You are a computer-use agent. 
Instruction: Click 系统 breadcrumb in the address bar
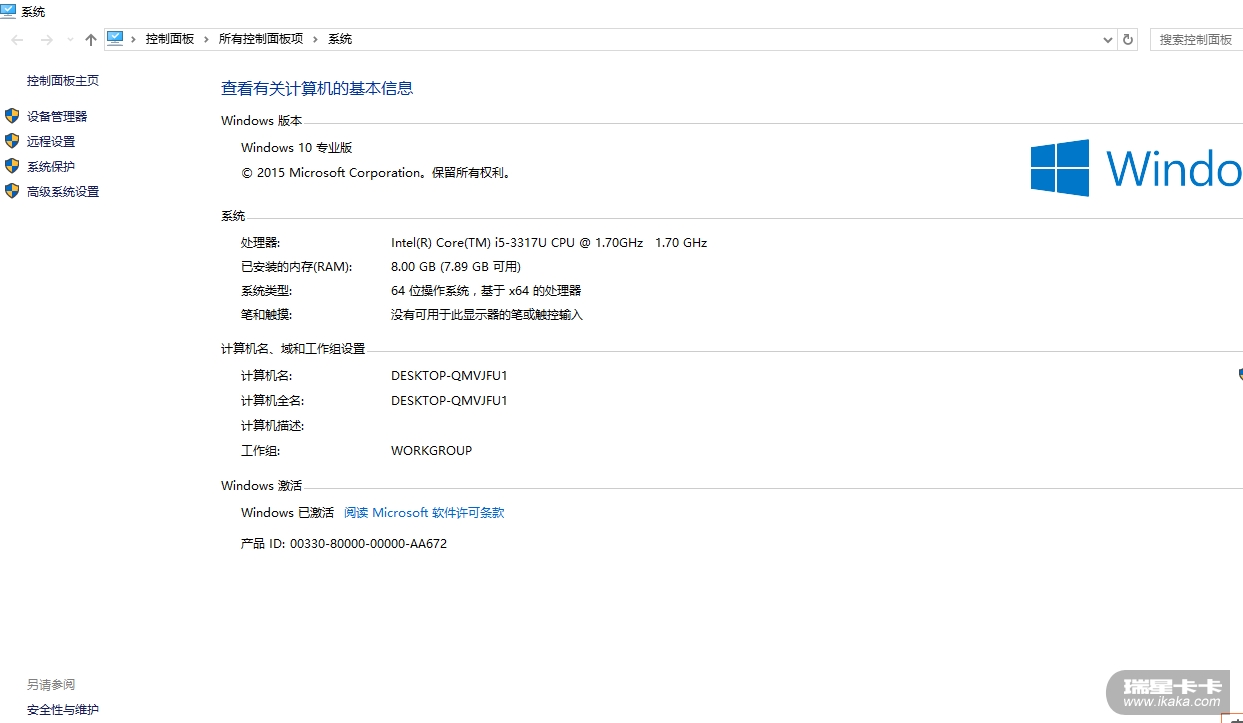pos(340,39)
